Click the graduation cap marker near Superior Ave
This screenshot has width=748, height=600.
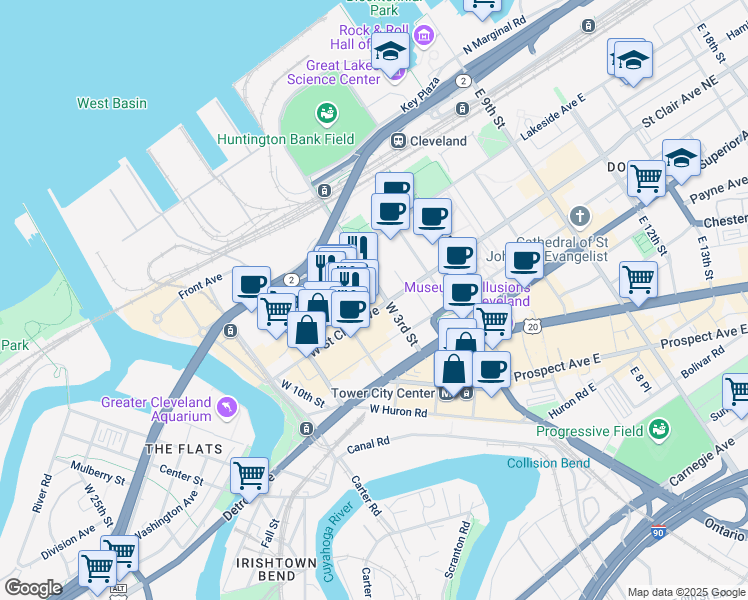click(x=681, y=158)
